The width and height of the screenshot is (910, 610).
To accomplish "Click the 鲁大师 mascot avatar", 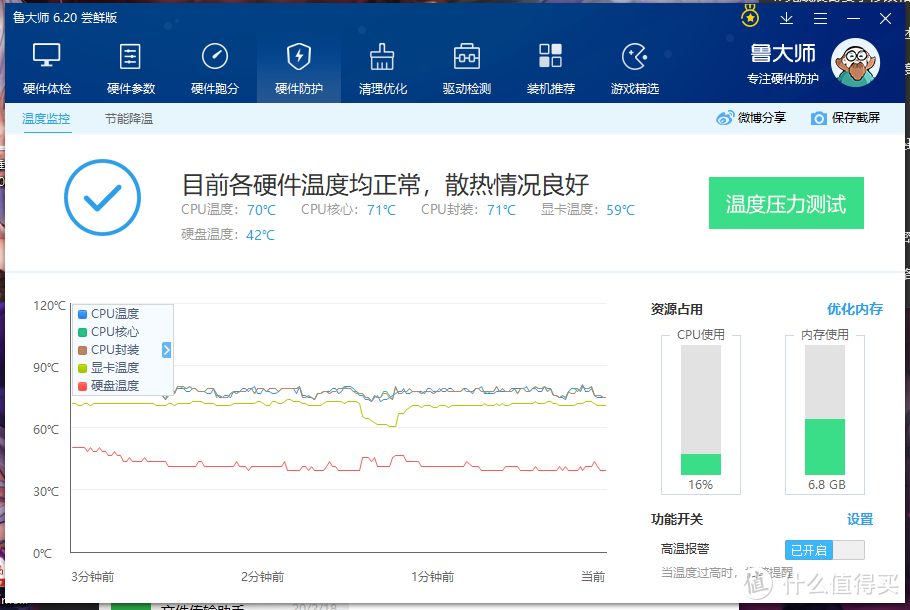I will click(855, 63).
